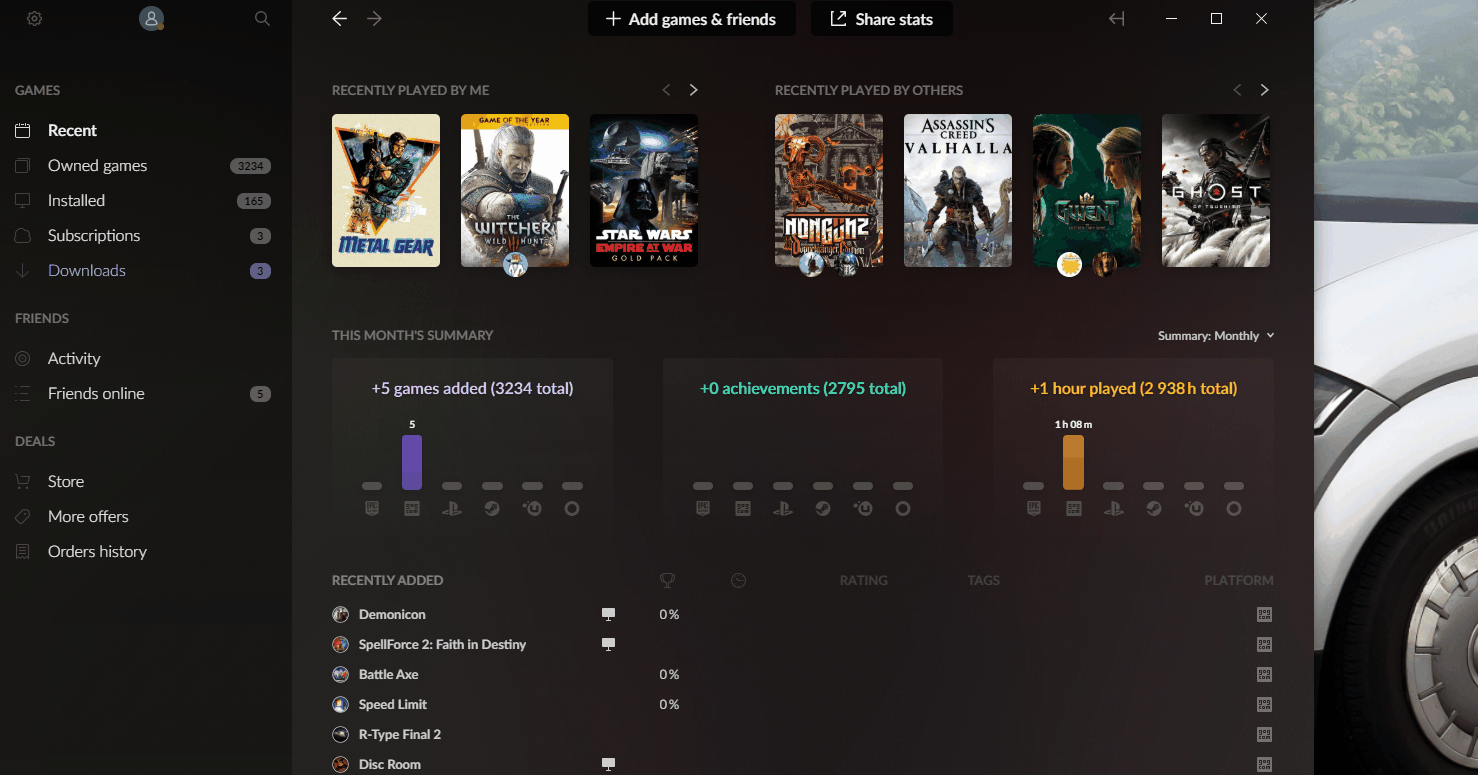Click the Orders history receipt icon
1478x775 pixels.
pyautogui.click(x=23, y=551)
